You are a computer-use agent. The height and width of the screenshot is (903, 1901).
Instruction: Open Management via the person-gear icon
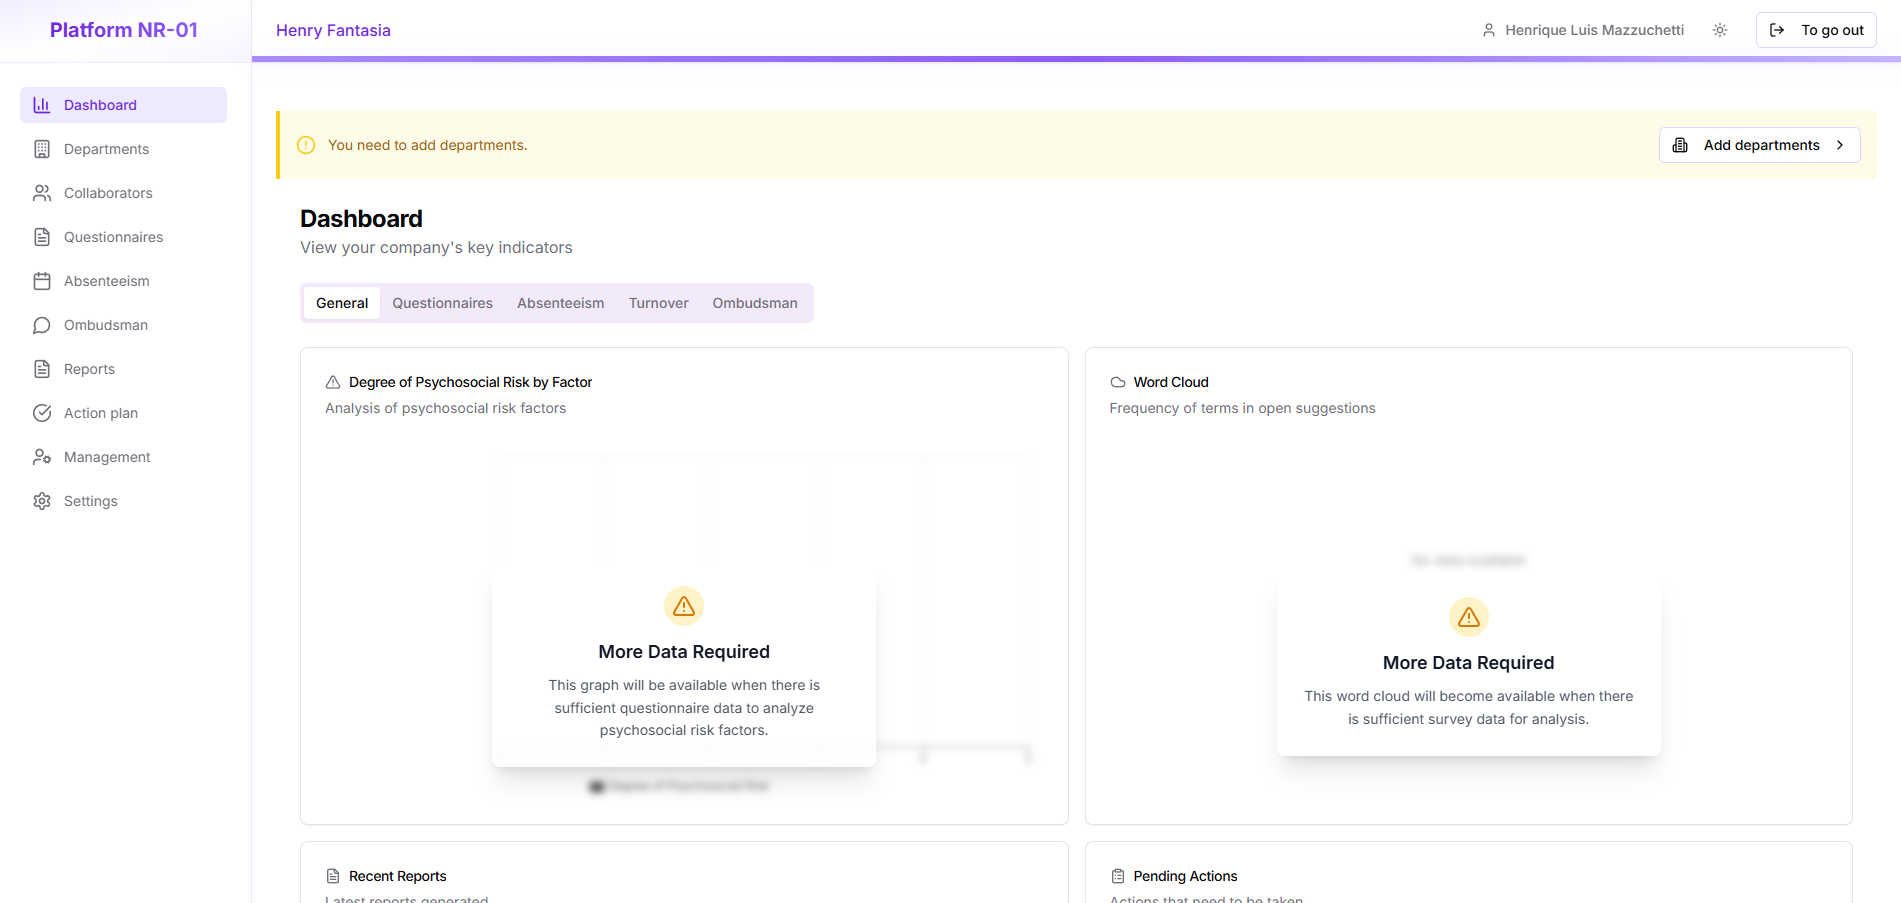[x=41, y=456]
